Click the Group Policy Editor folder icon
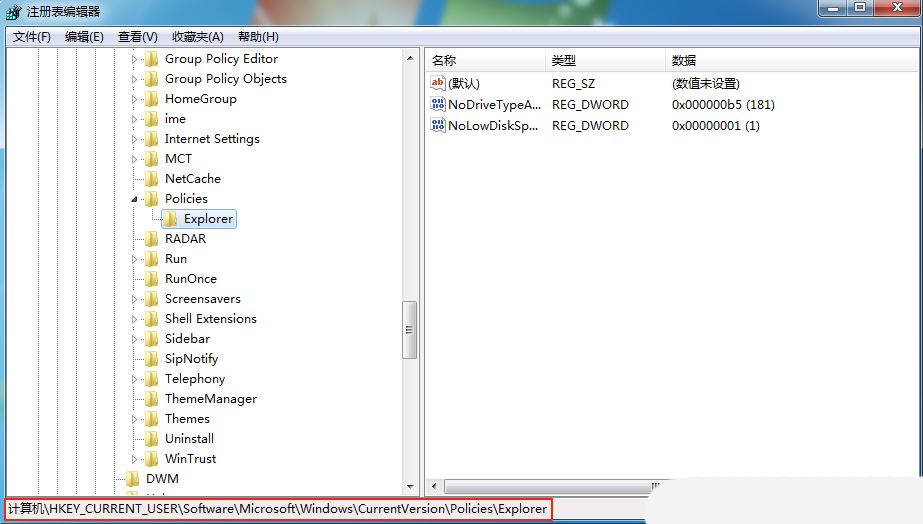 pyautogui.click(x=151, y=59)
